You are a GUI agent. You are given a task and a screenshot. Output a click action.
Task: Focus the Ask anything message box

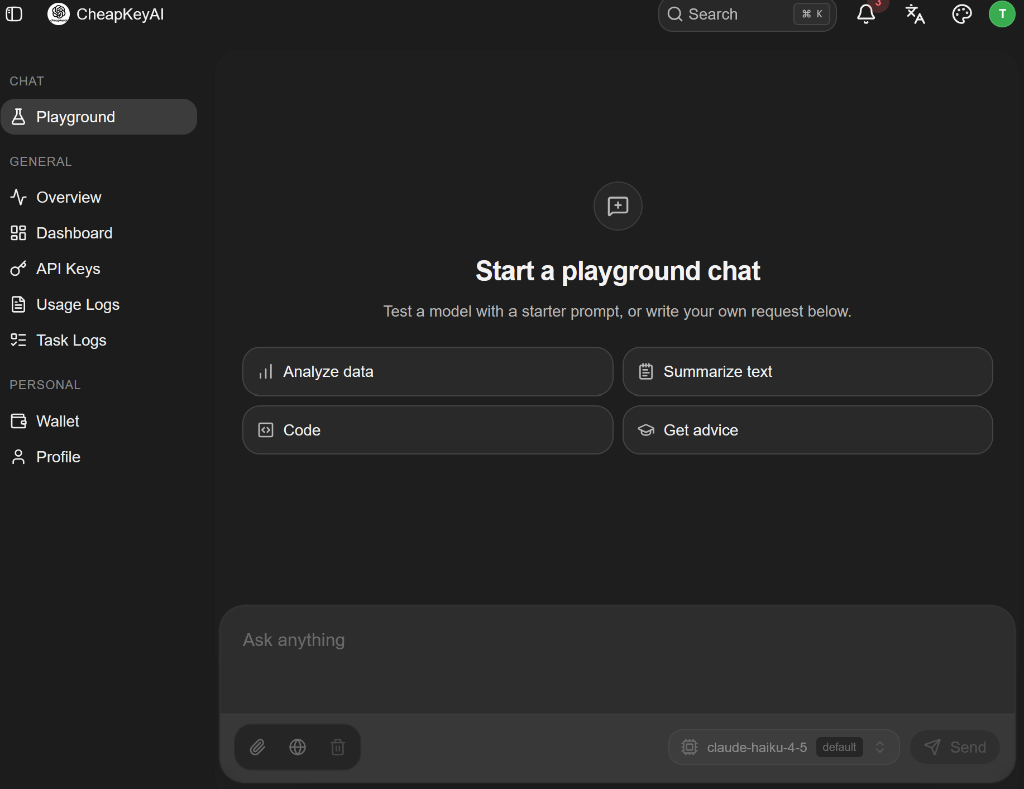(x=617, y=660)
